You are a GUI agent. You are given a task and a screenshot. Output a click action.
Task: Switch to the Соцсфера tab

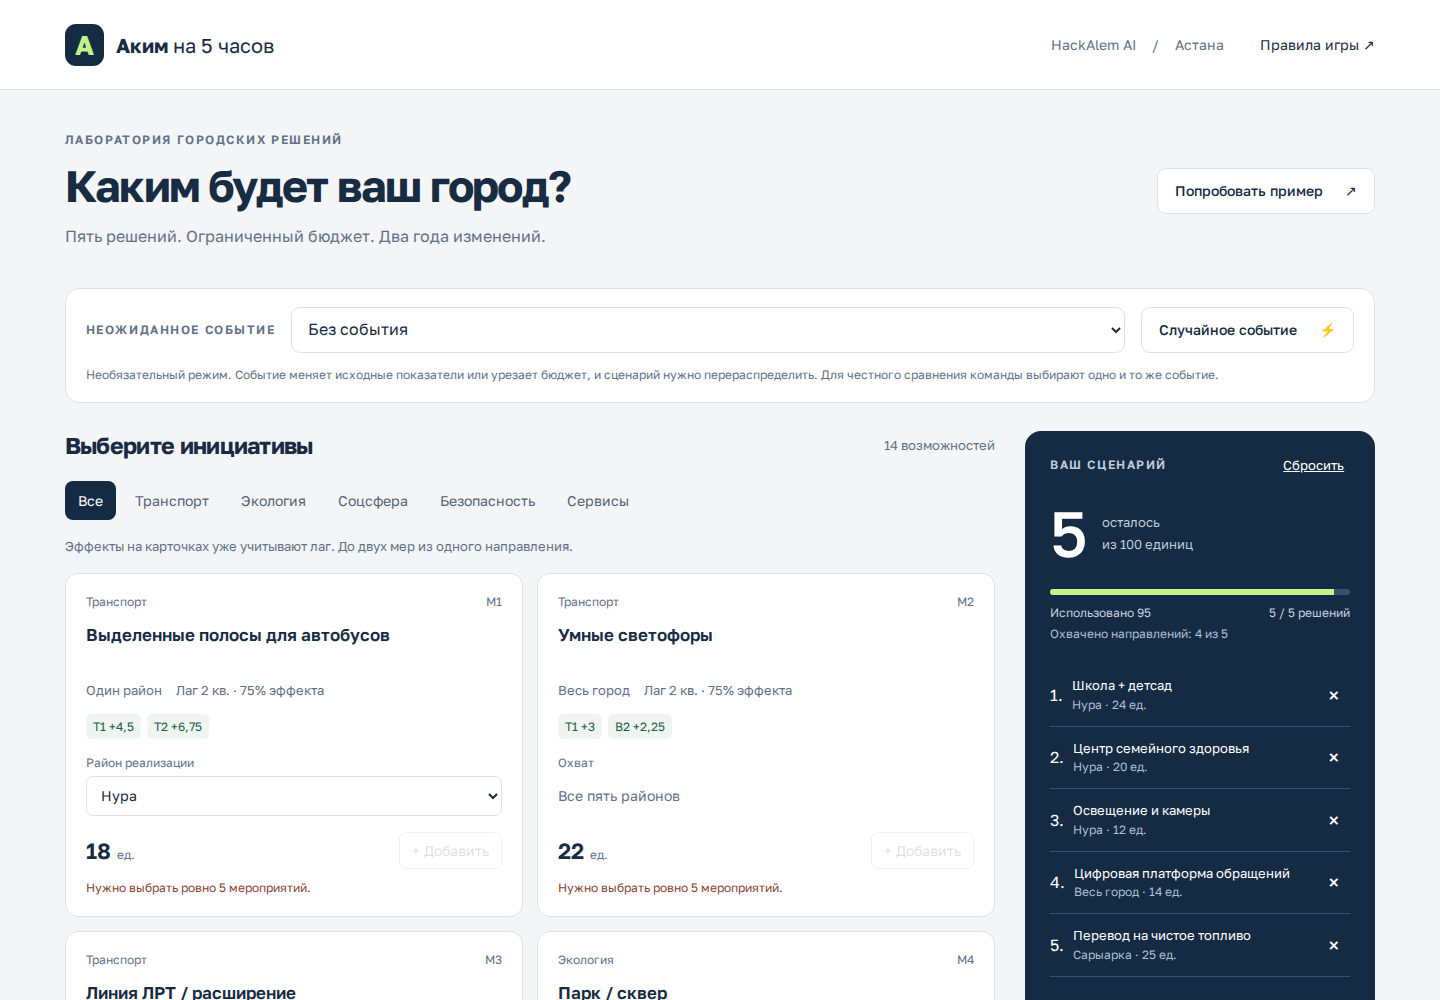pyautogui.click(x=373, y=501)
